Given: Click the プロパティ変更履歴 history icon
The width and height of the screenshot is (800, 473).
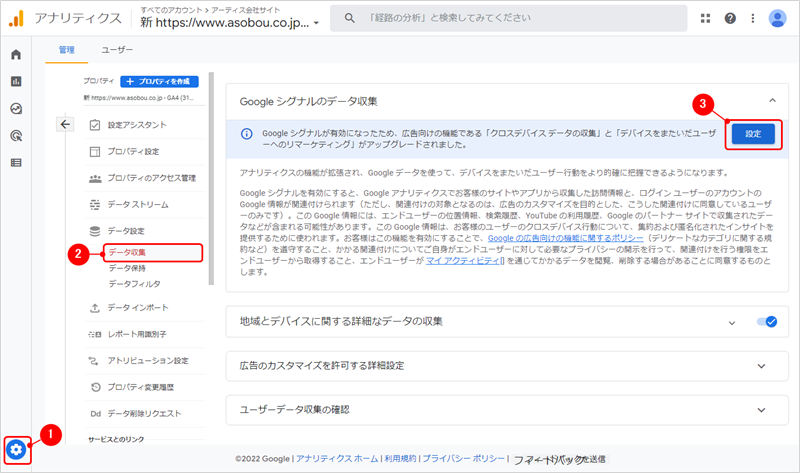Looking at the screenshot, I should tap(95, 387).
